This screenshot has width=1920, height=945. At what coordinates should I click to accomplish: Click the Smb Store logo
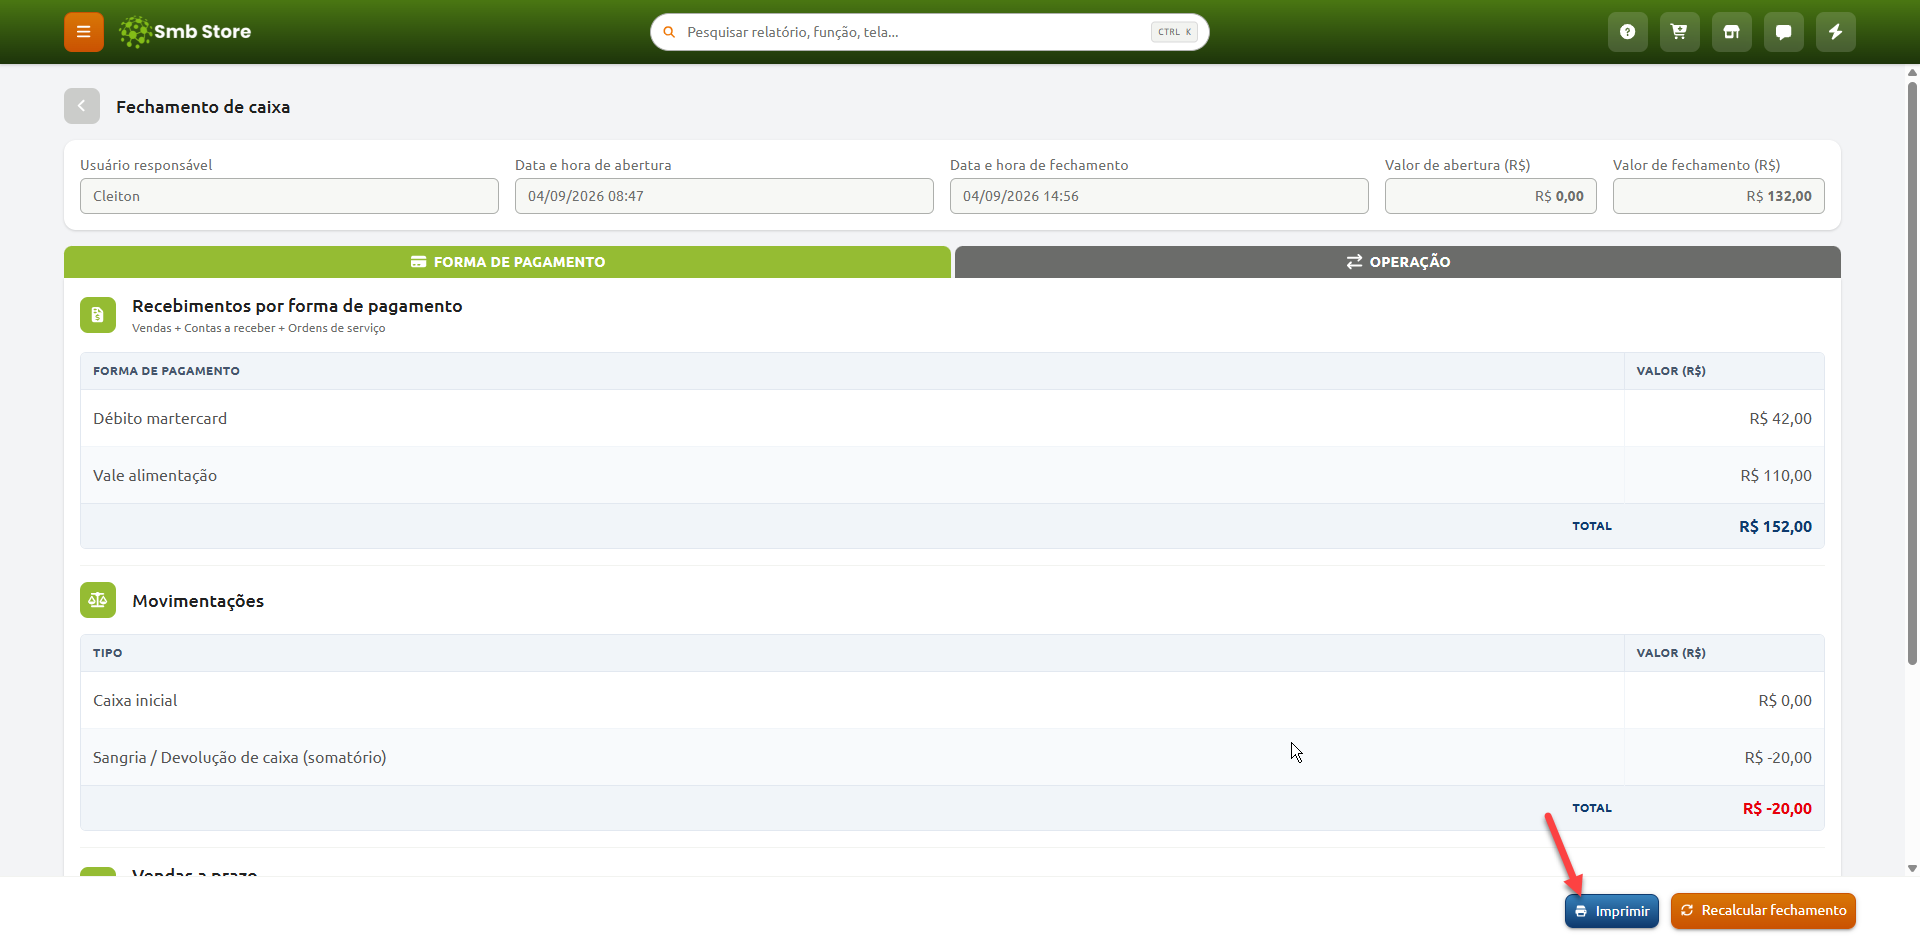pyautogui.click(x=185, y=32)
